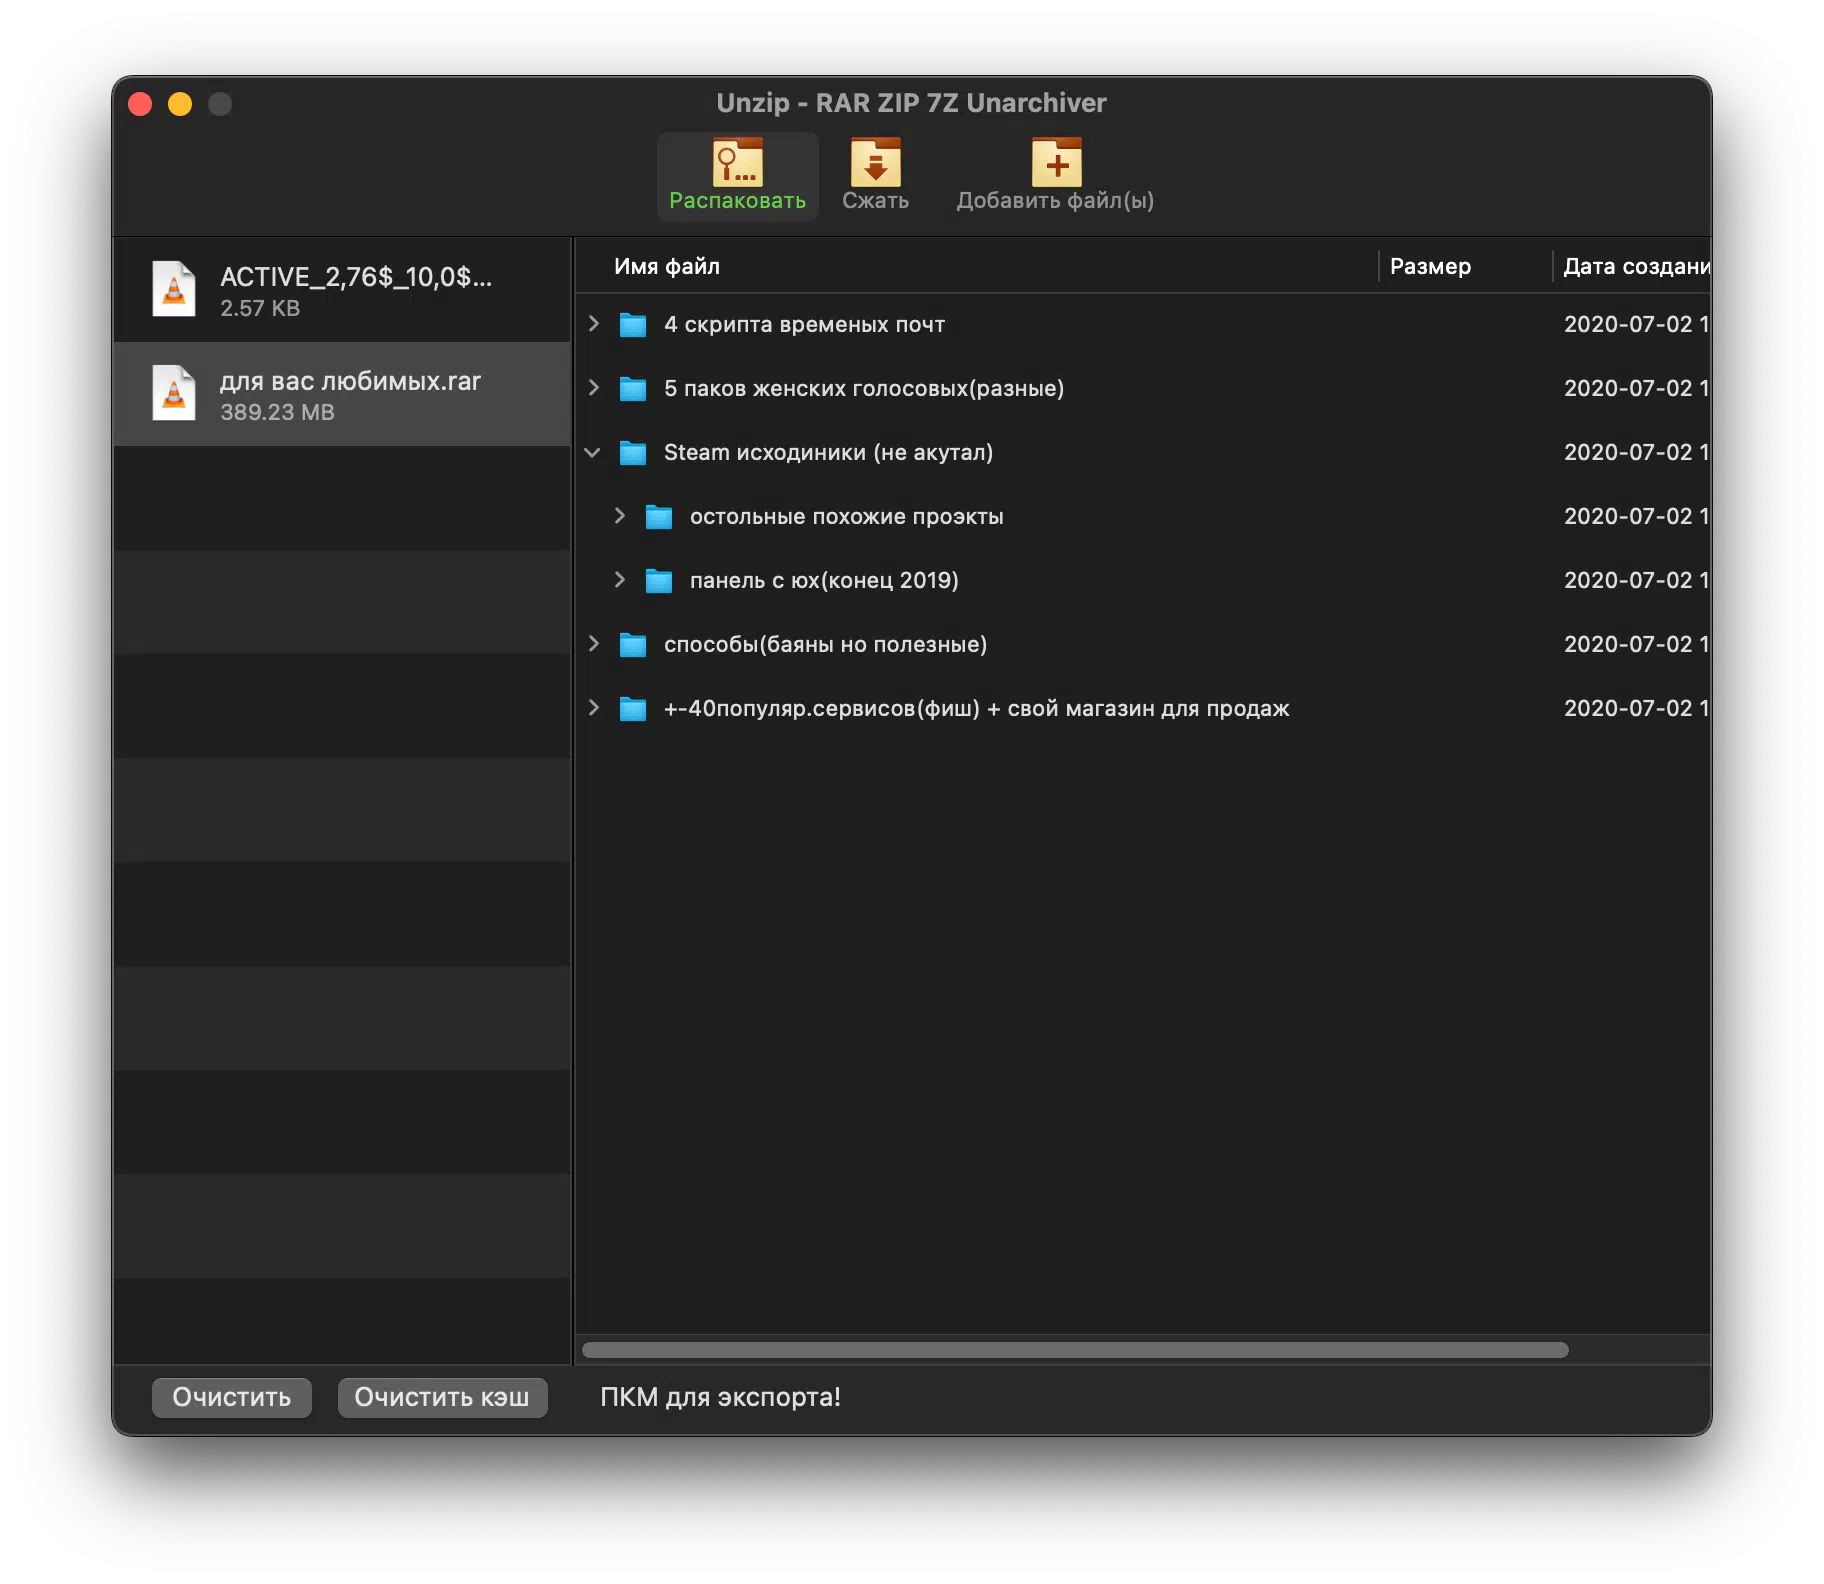Sort by the Размер column header
The height and width of the screenshot is (1584, 1824).
point(1430,266)
